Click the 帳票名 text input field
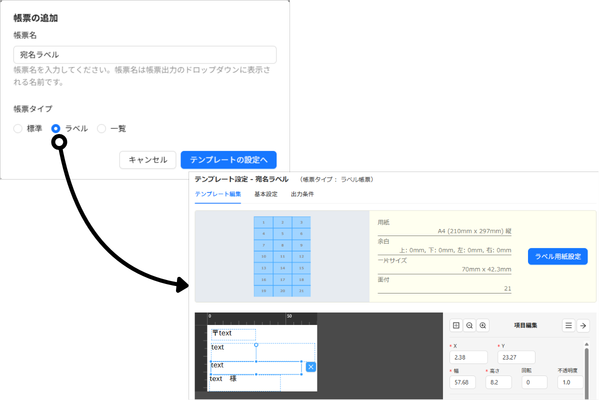 [x=145, y=56]
